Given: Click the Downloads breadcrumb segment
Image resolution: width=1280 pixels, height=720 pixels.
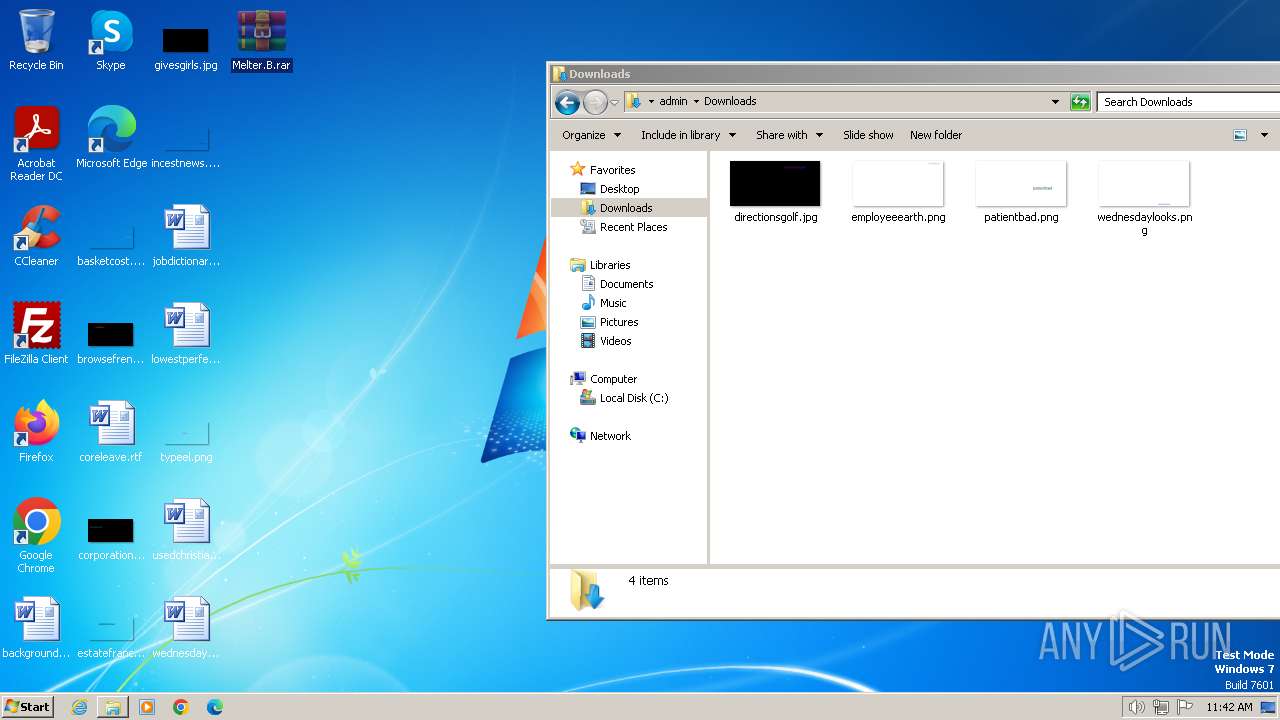Looking at the screenshot, I should (x=730, y=102).
